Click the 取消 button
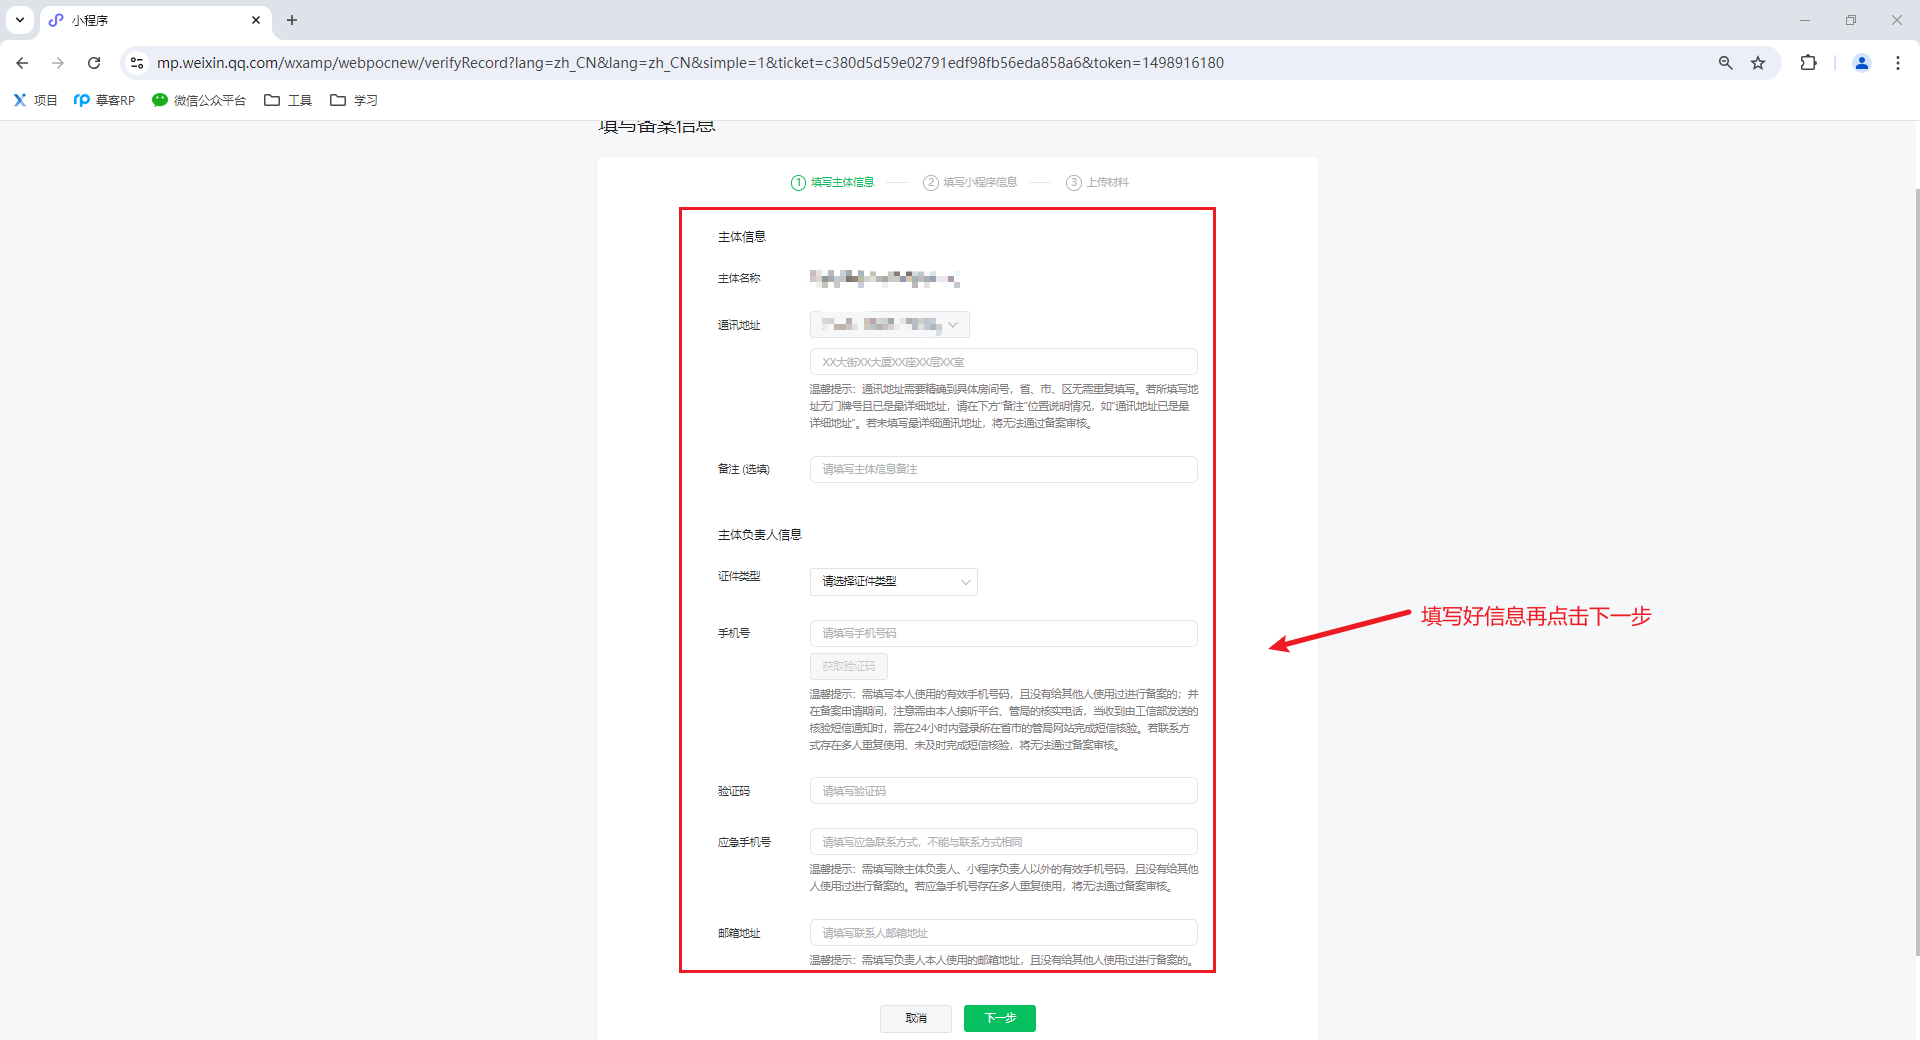Image resolution: width=1920 pixels, height=1040 pixels. 916,1018
